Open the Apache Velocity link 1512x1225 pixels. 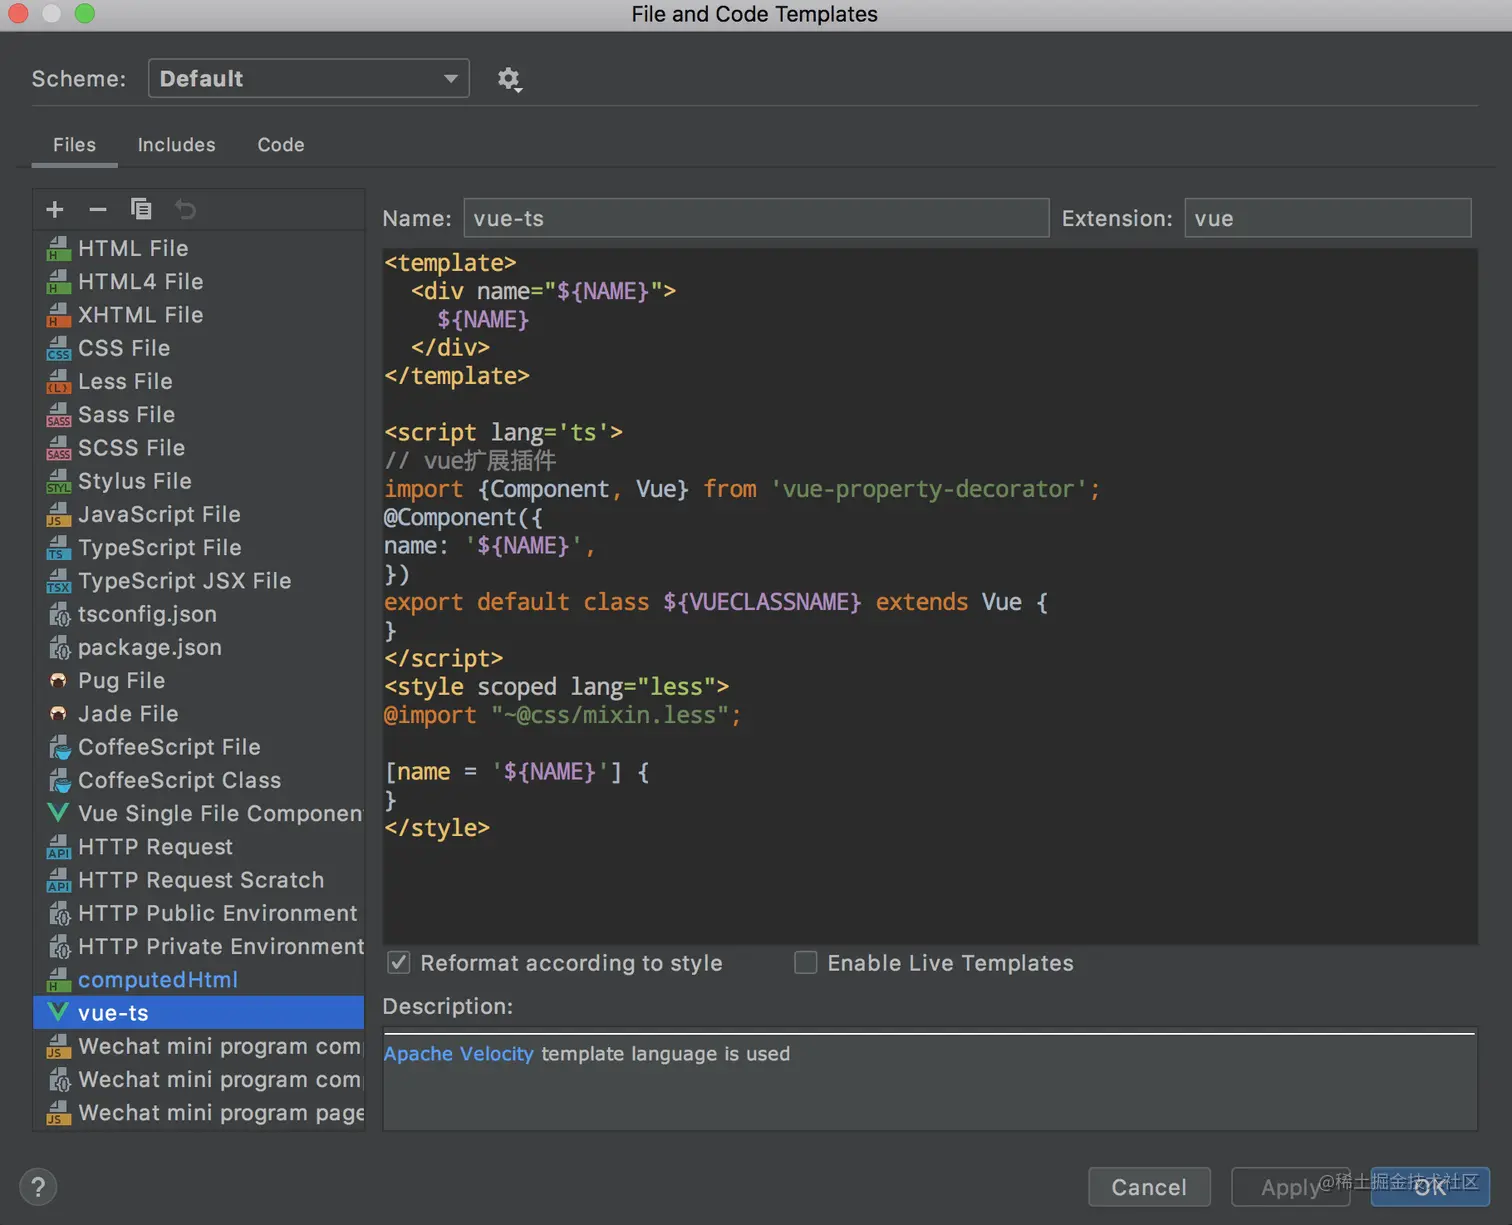458,1054
